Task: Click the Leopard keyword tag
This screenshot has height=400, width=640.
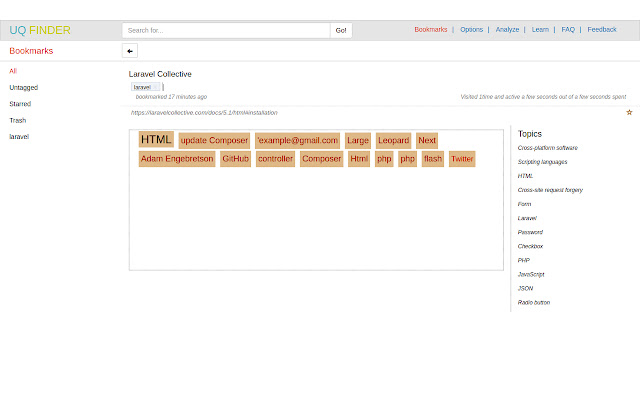Action: (393, 140)
